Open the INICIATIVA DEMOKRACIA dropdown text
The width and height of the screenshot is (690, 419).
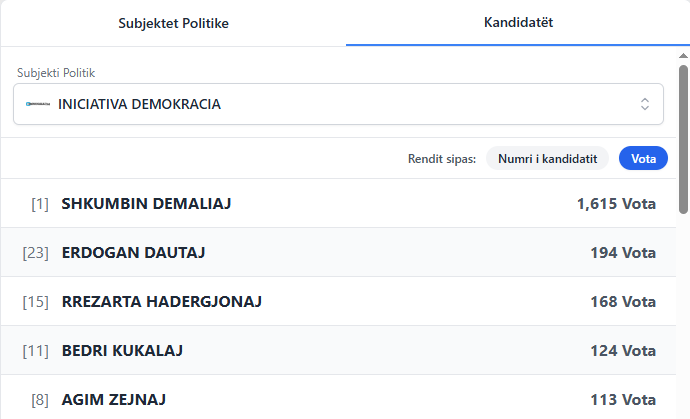point(140,104)
